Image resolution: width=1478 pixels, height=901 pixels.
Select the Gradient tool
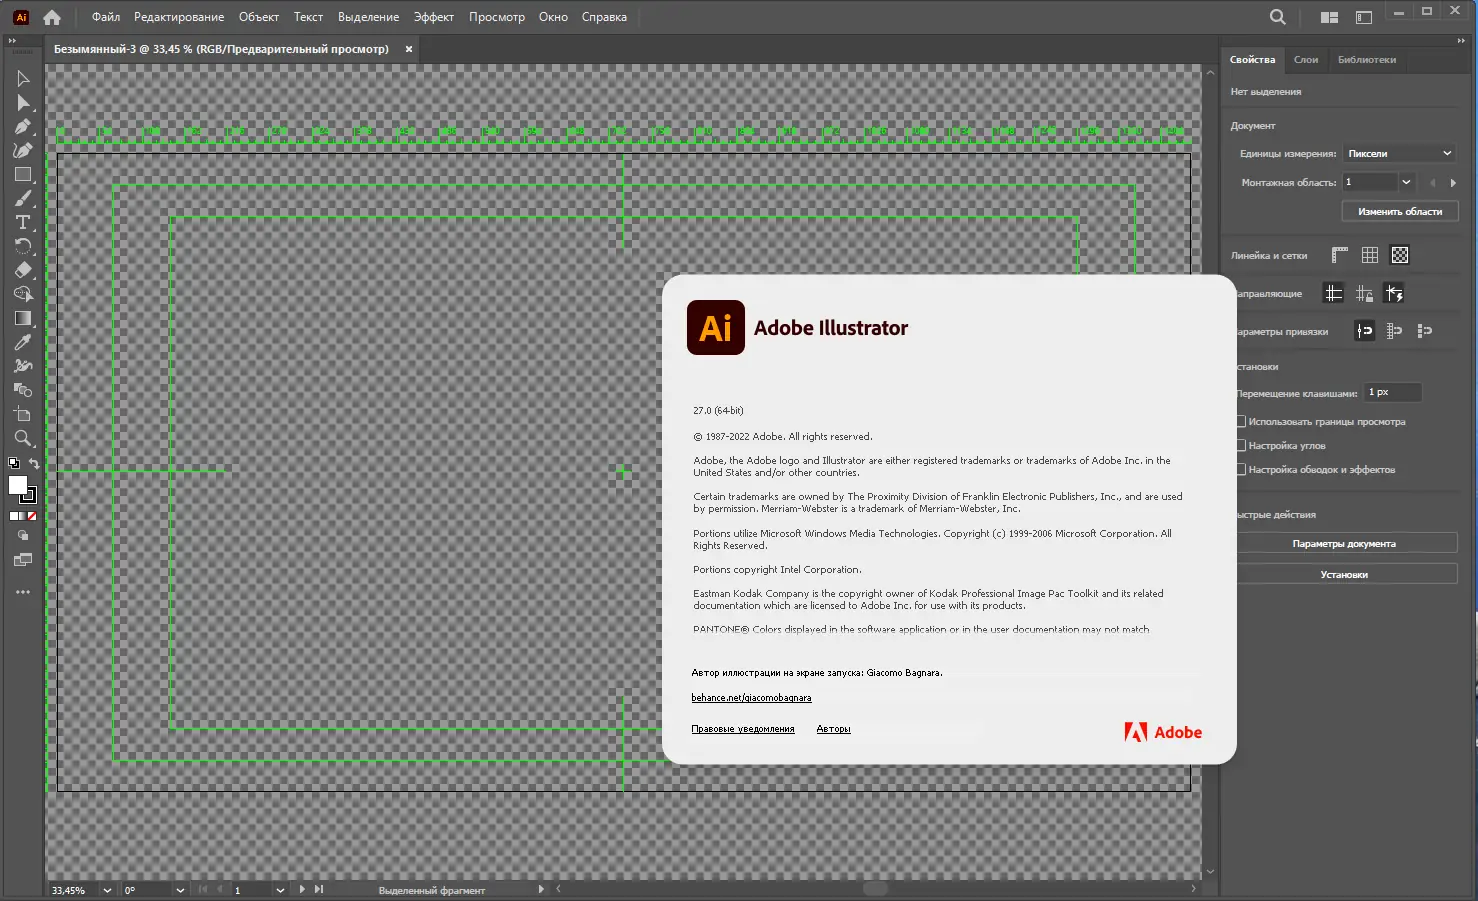(23, 318)
